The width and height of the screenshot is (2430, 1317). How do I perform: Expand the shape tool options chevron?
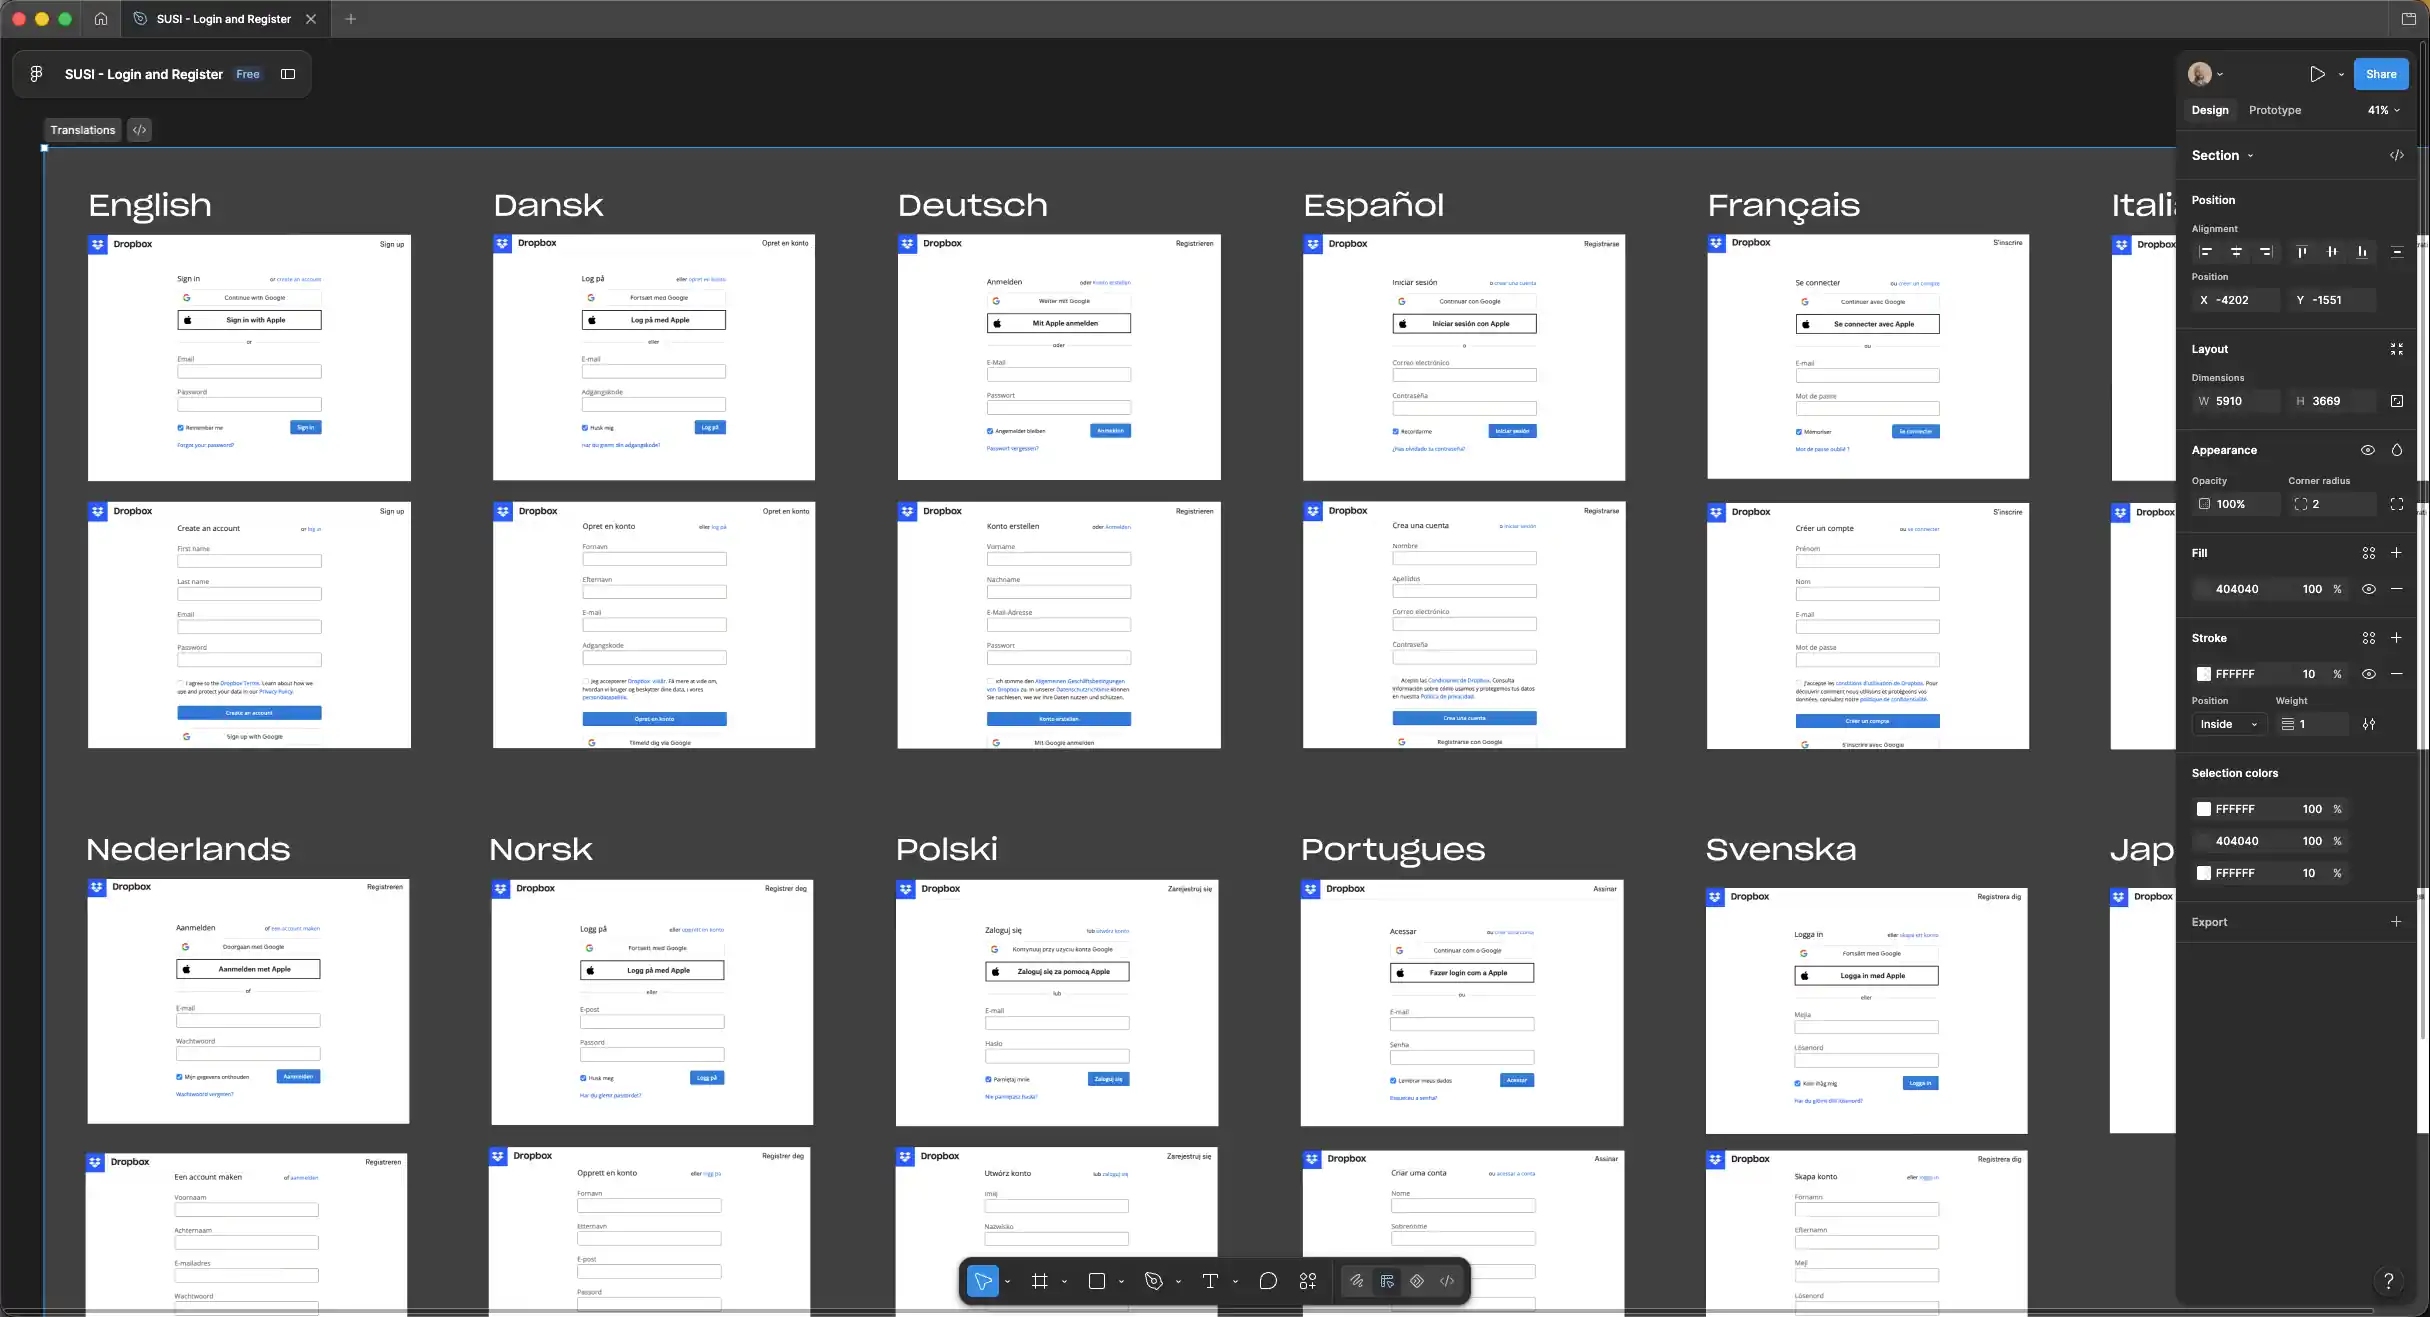1121,1281
